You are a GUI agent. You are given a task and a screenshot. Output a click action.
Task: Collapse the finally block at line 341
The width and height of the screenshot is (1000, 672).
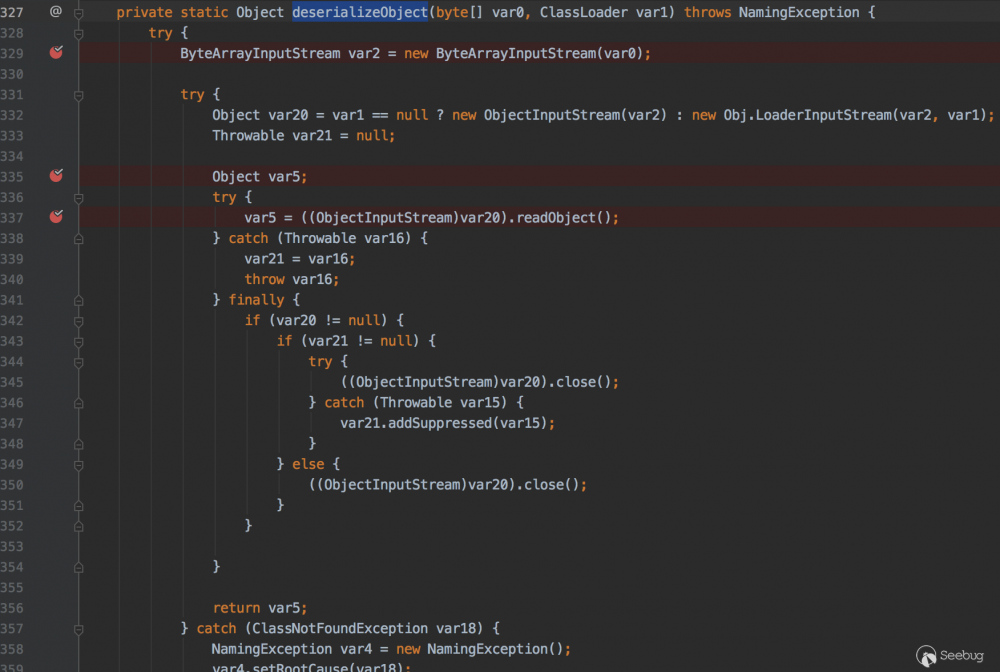[x=78, y=300]
